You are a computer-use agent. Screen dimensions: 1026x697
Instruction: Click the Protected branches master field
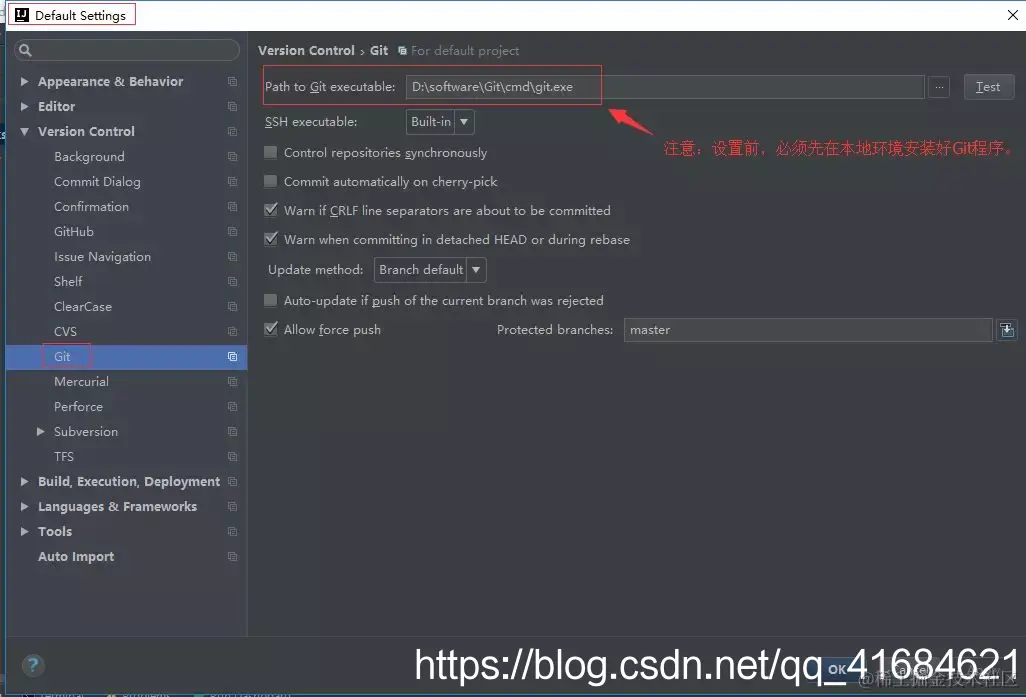pyautogui.click(x=808, y=330)
